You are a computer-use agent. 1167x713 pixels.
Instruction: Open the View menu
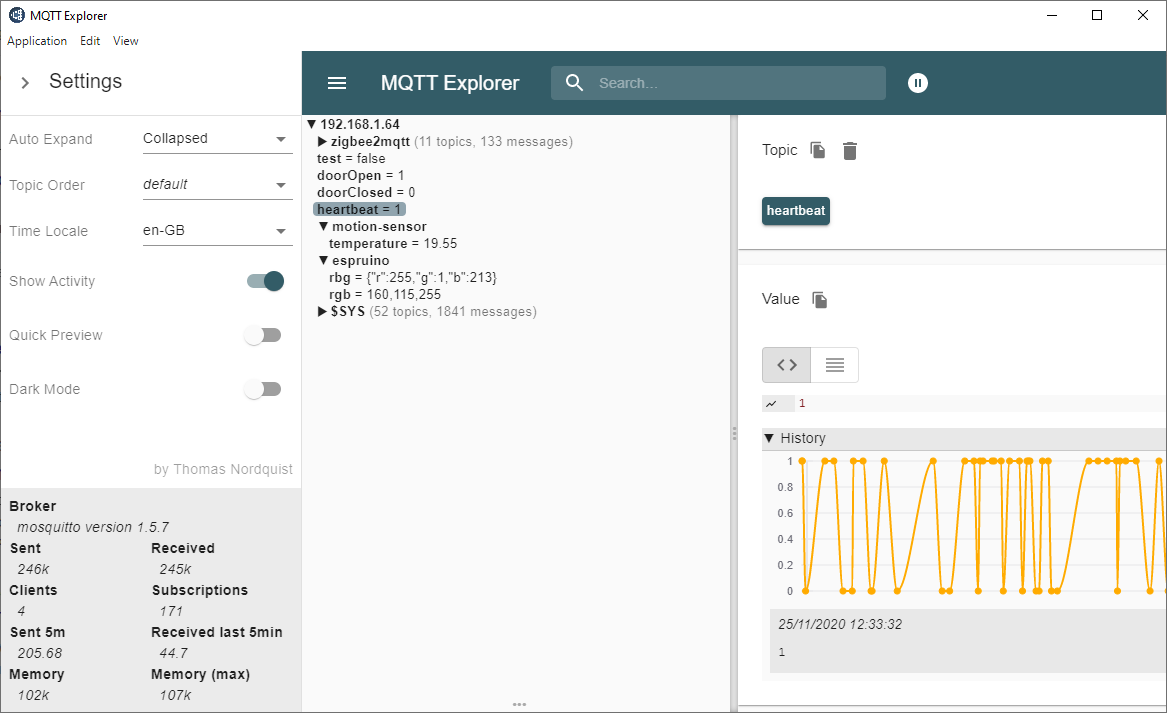[126, 41]
